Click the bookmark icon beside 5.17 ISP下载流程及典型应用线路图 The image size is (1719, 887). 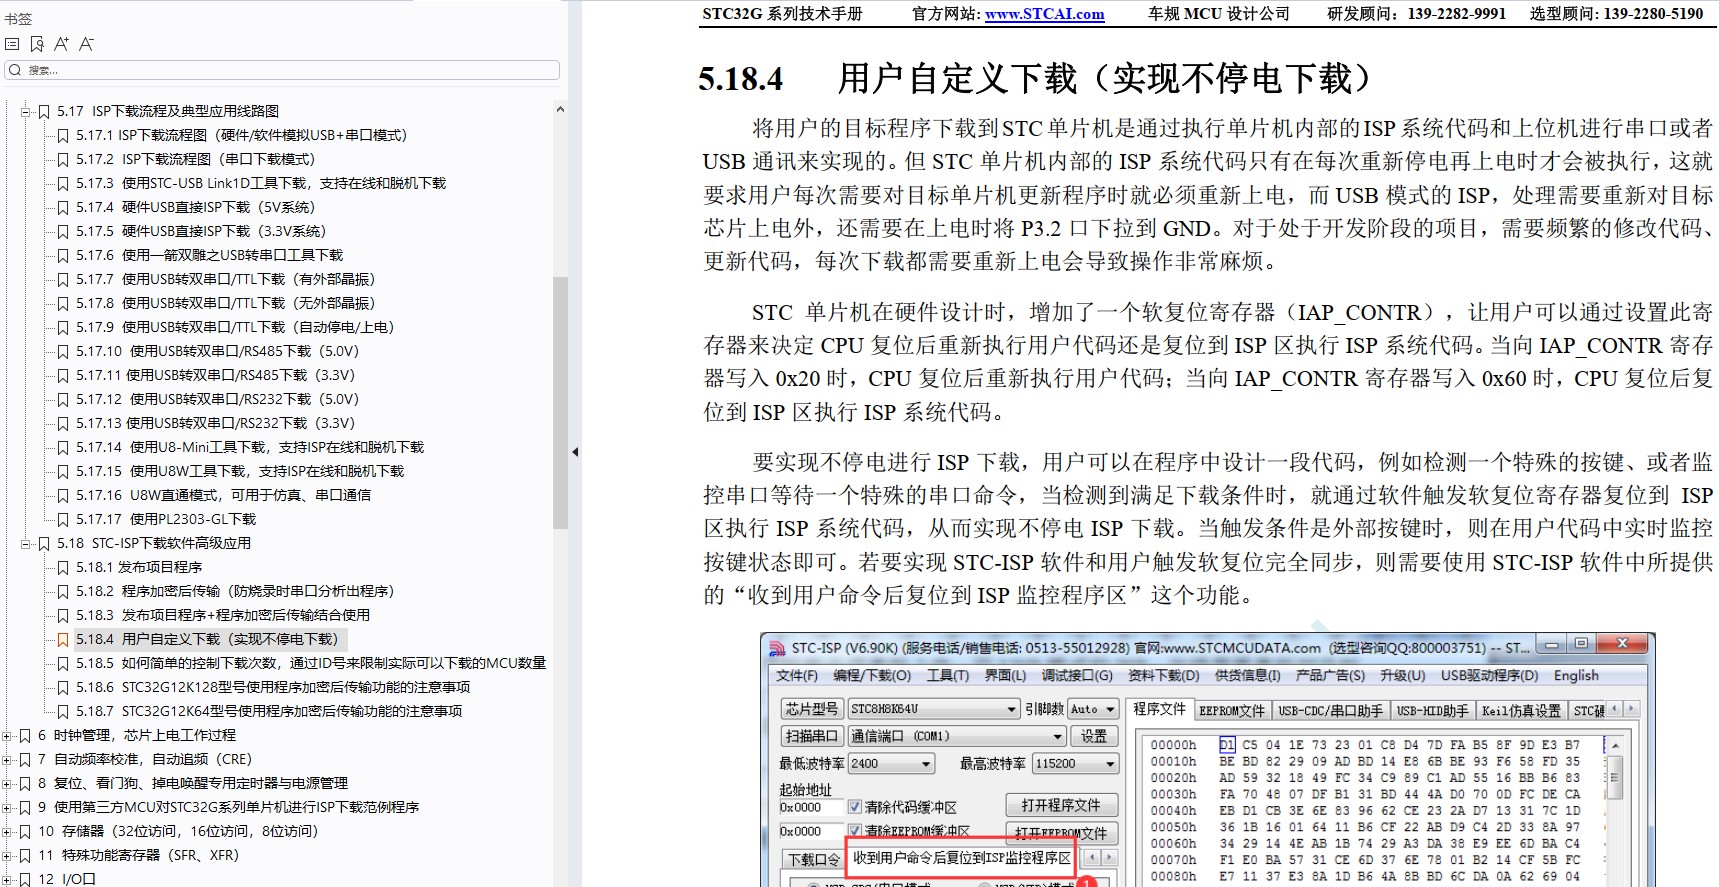pyautogui.click(x=44, y=112)
